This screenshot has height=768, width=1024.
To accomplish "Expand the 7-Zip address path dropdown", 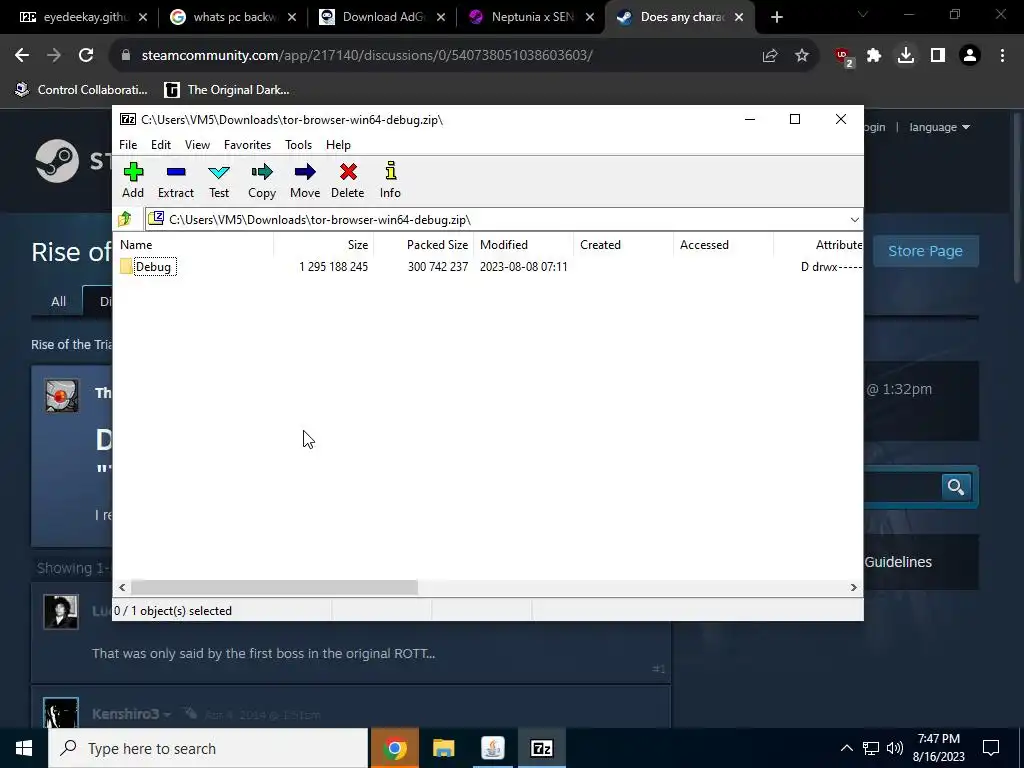I will tap(854, 219).
